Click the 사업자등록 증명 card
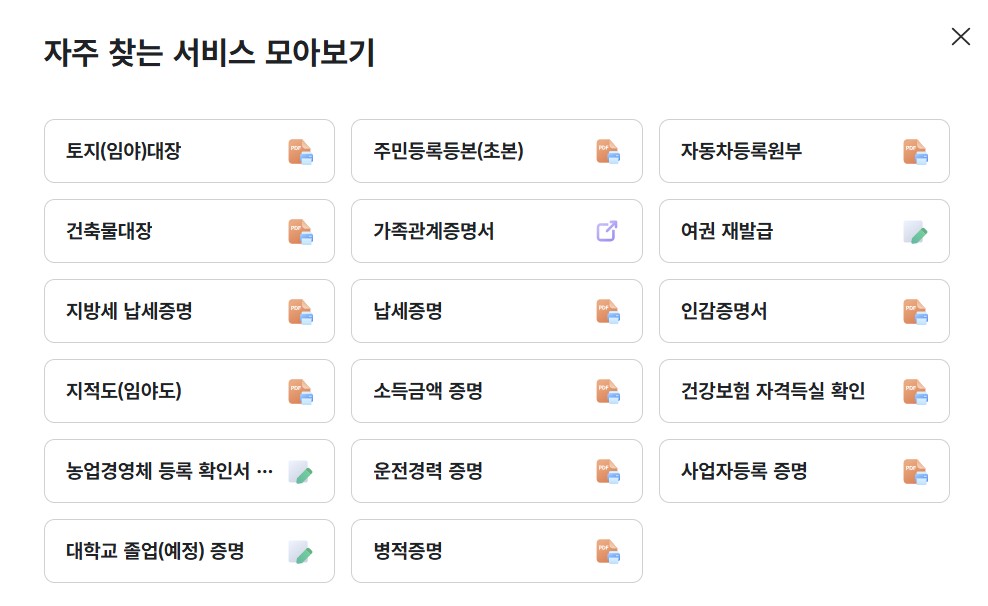The height and width of the screenshot is (606, 988). [x=803, y=471]
